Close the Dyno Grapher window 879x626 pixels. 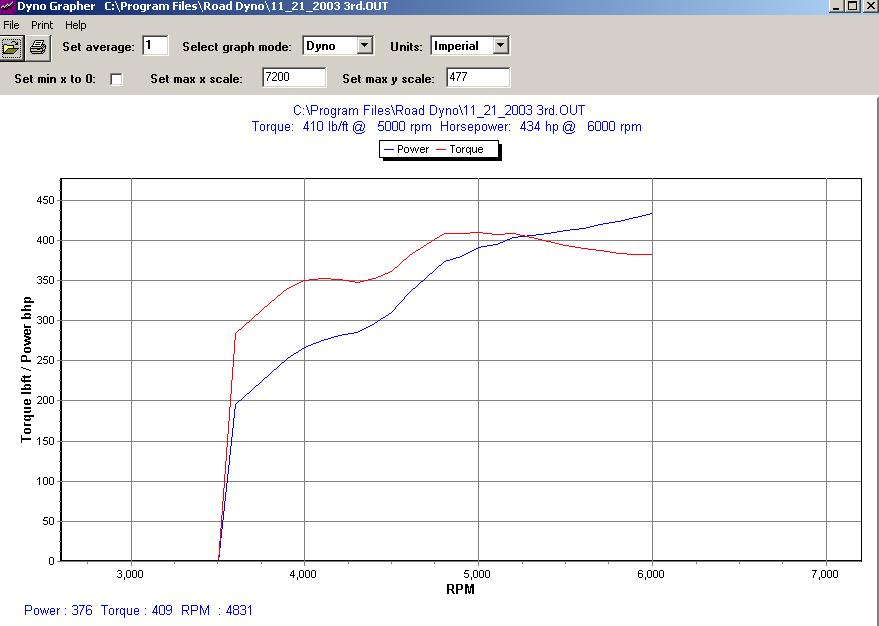tap(868, 6)
